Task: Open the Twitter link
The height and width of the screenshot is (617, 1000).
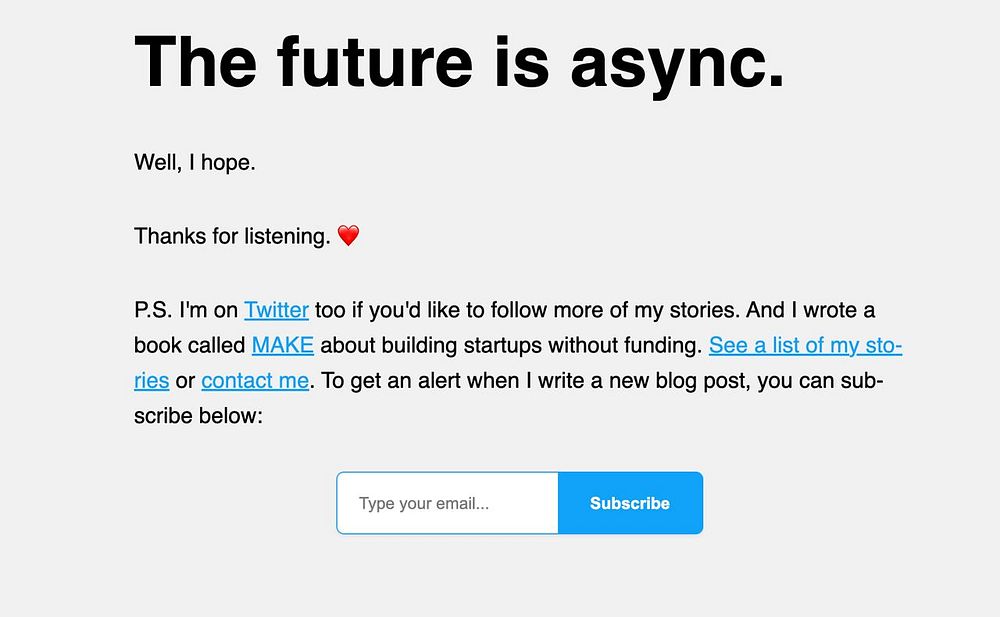Action: 276,310
